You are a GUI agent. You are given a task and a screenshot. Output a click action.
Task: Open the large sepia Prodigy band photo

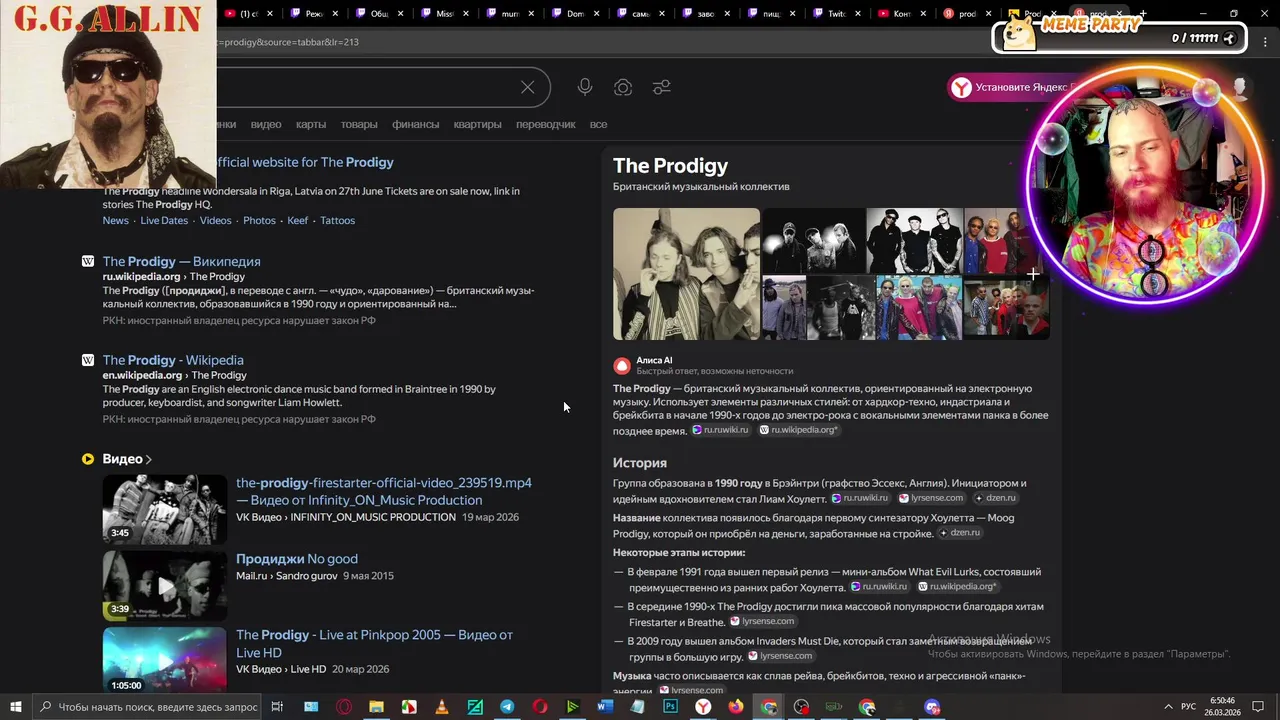[686, 274]
